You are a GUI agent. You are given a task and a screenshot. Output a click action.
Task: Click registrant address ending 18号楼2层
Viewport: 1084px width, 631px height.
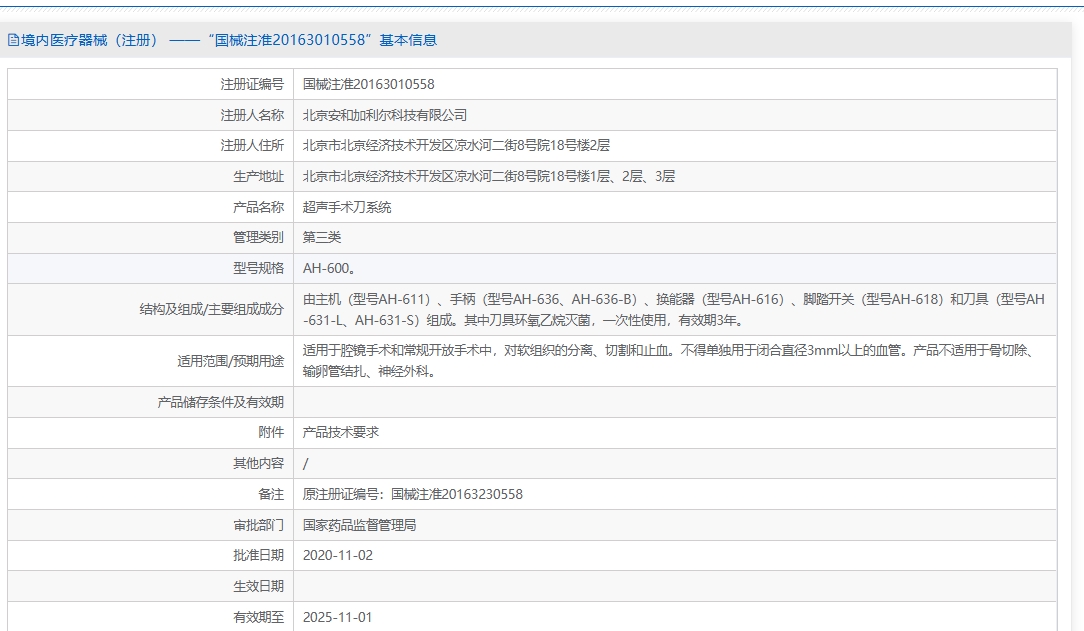[456, 145]
